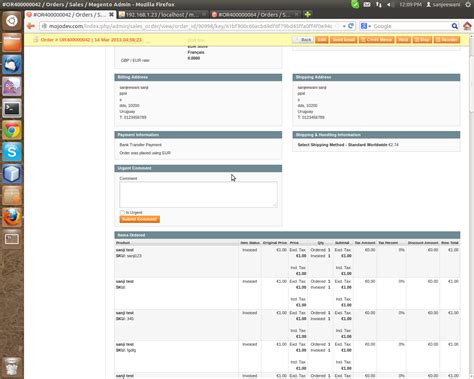Click Uruguay in the Billing Address
474x379 pixels.
(x=127, y=111)
